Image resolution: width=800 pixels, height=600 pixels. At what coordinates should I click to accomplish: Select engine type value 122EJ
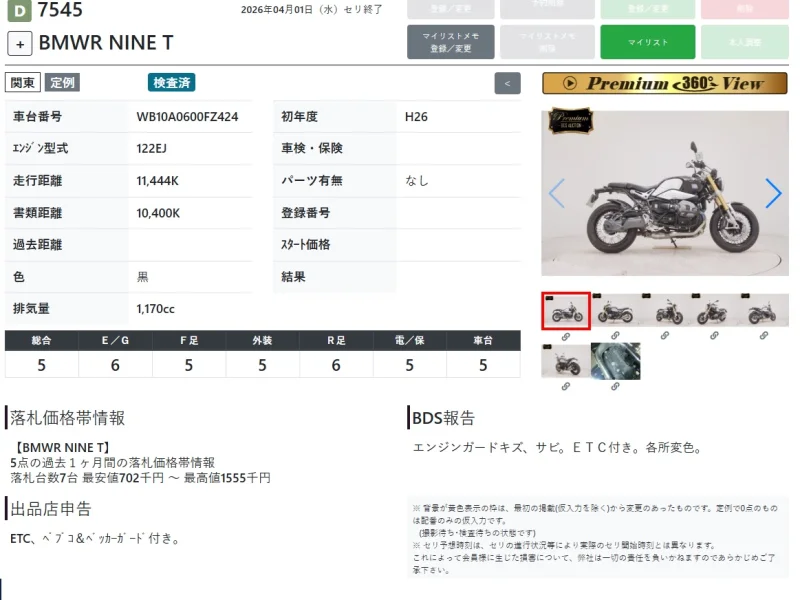pyautogui.click(x=152, y=148)
